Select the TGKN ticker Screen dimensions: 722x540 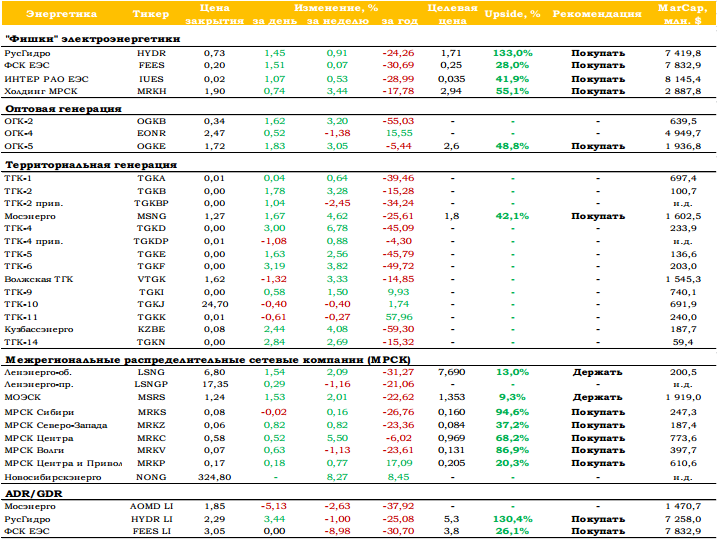151,343
